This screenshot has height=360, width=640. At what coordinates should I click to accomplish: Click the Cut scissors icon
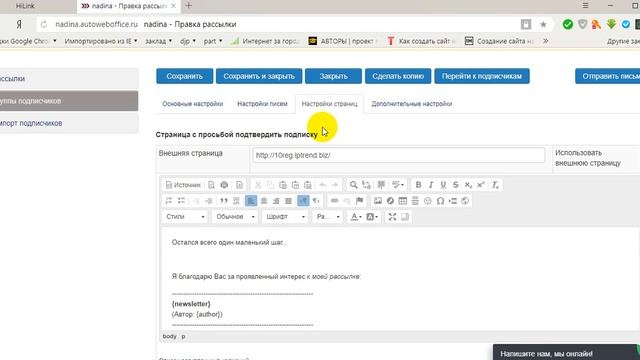258,185
